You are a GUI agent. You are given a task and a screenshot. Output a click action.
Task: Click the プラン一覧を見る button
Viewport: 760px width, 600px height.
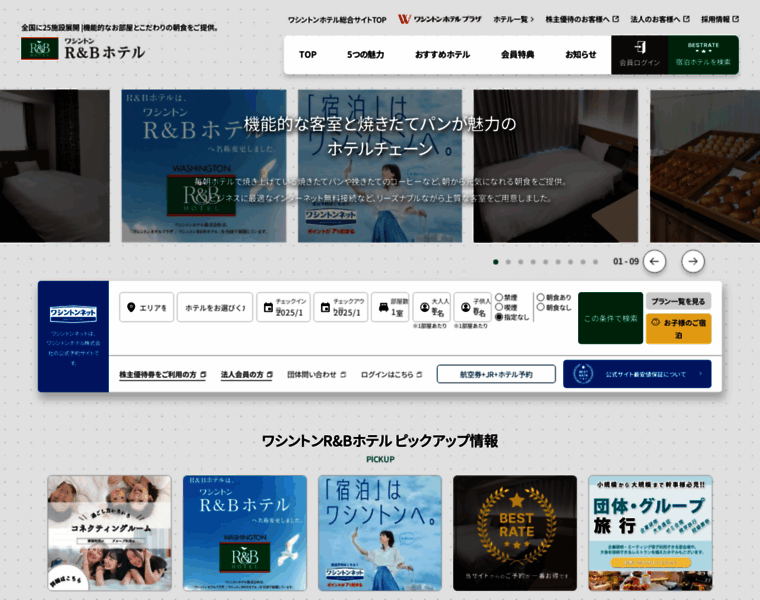(x=679, y=301)
